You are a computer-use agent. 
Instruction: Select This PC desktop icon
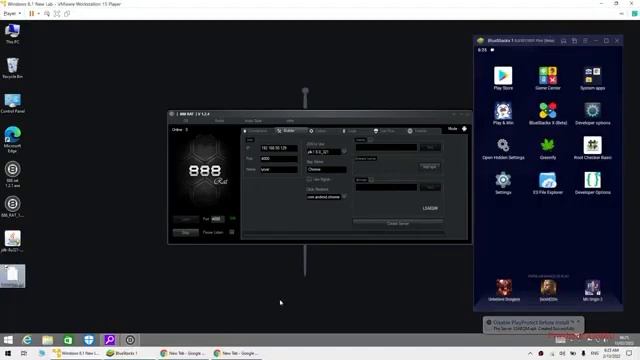pyautogui.click(x=12, y=33)
